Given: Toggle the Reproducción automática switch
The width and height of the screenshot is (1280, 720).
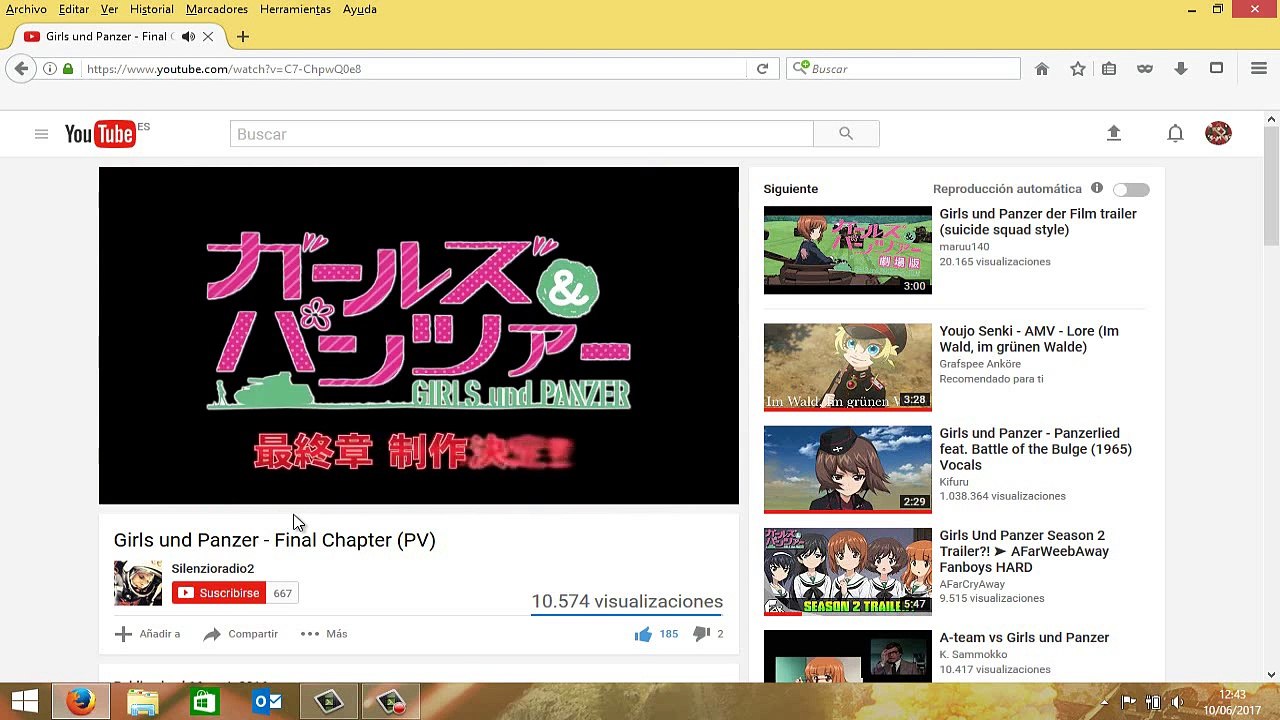Looking at the screenshot, I should pyautogui.click(x=1132, y=189).
